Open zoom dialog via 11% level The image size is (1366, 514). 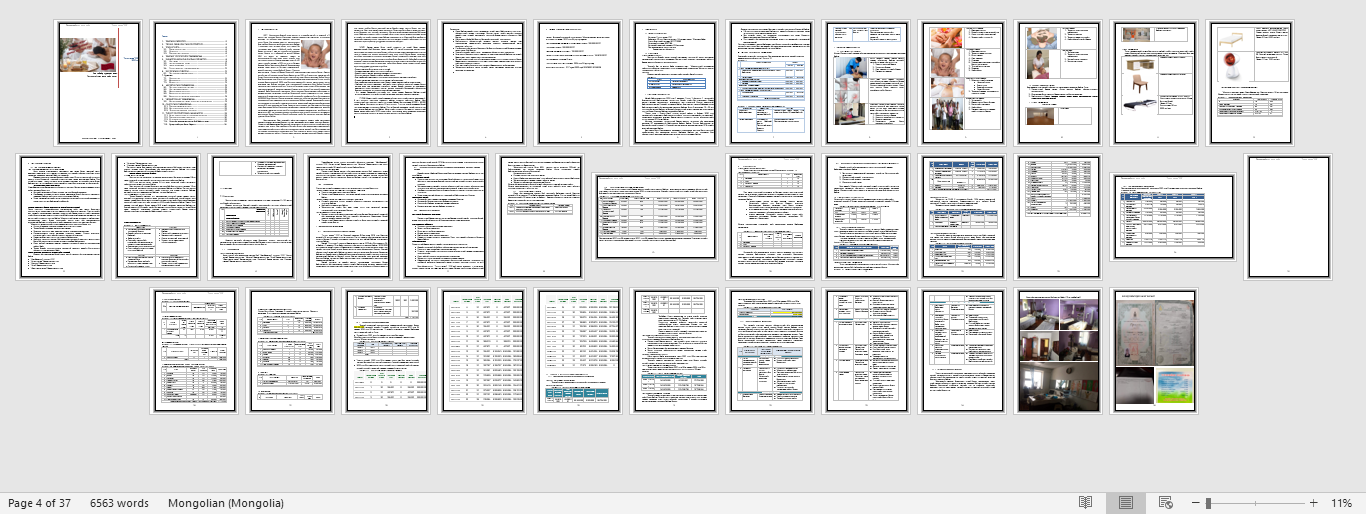1341,503
